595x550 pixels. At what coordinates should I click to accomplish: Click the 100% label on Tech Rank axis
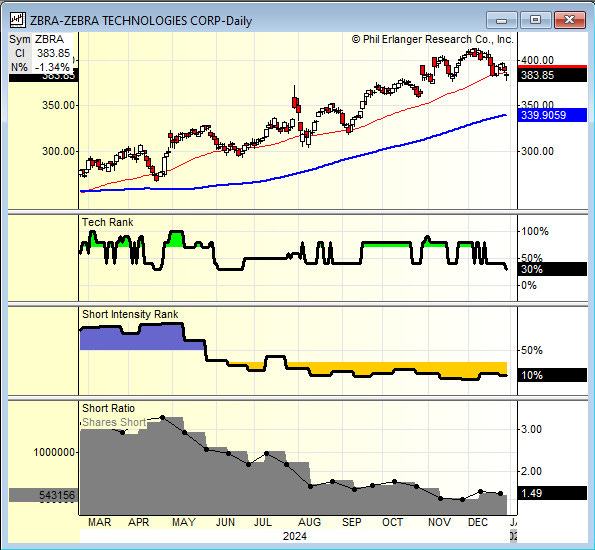(535, 231)
